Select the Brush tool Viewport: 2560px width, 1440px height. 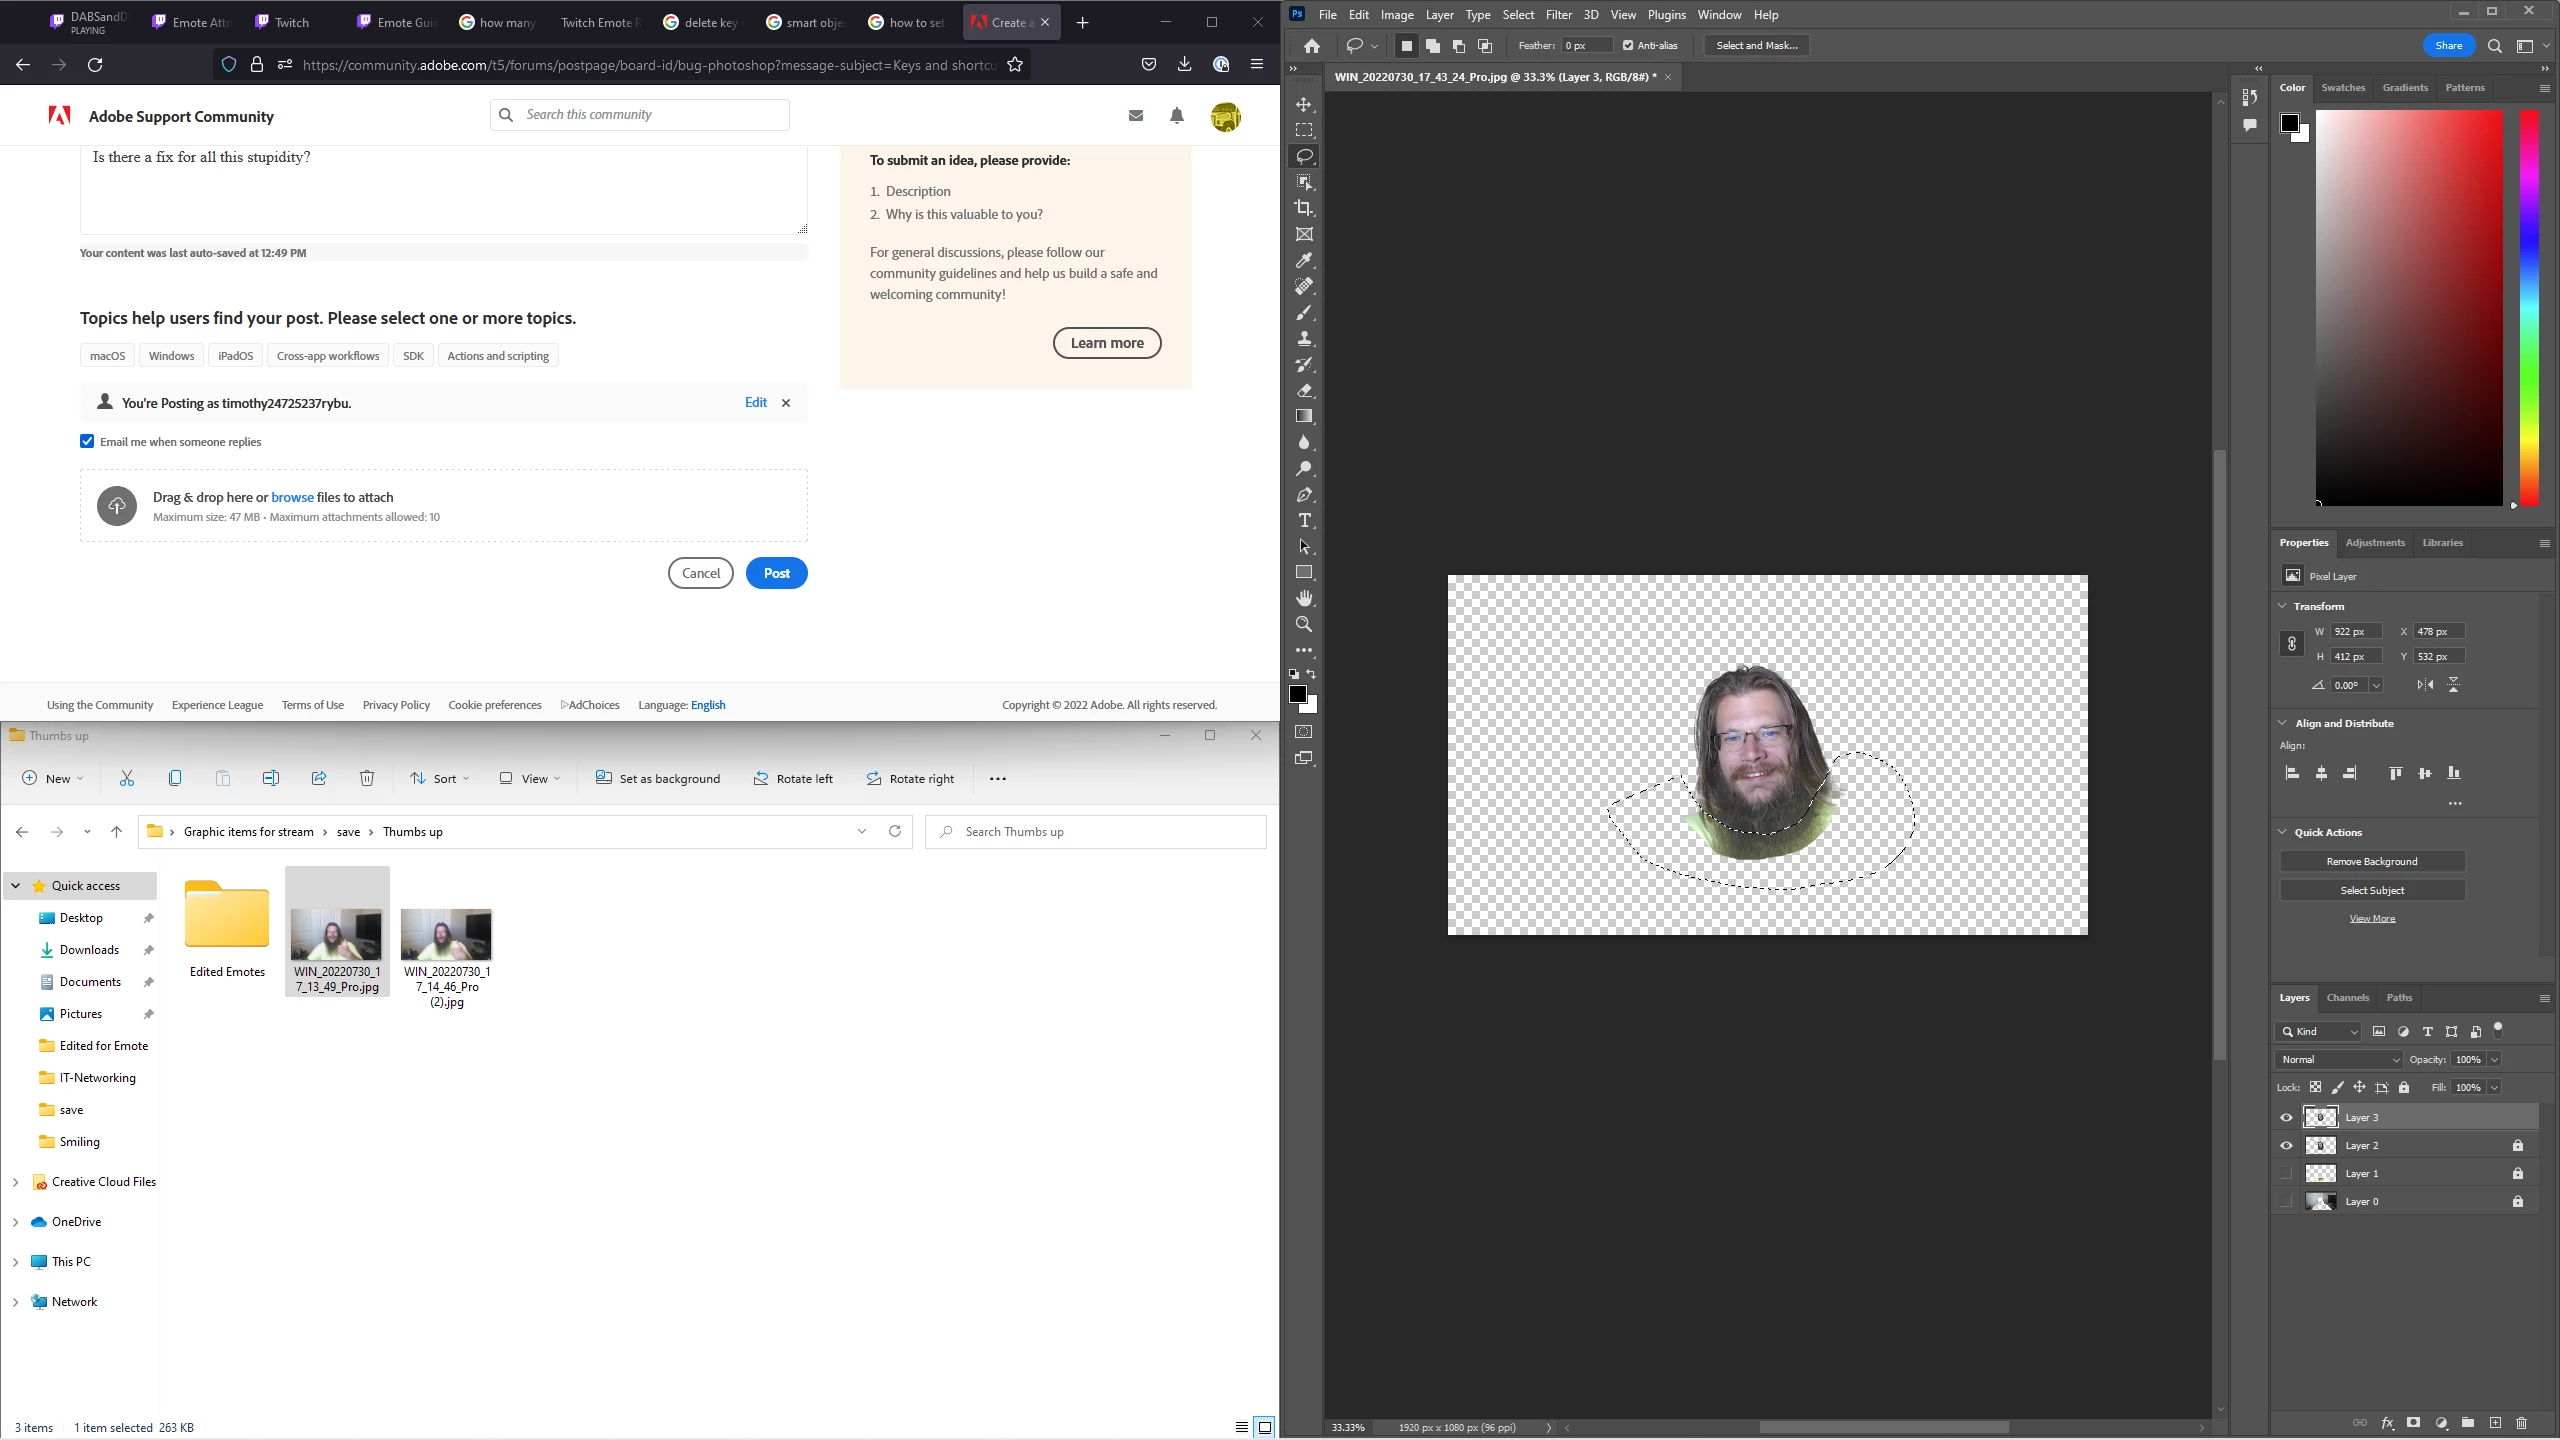tap(1304, 313)
